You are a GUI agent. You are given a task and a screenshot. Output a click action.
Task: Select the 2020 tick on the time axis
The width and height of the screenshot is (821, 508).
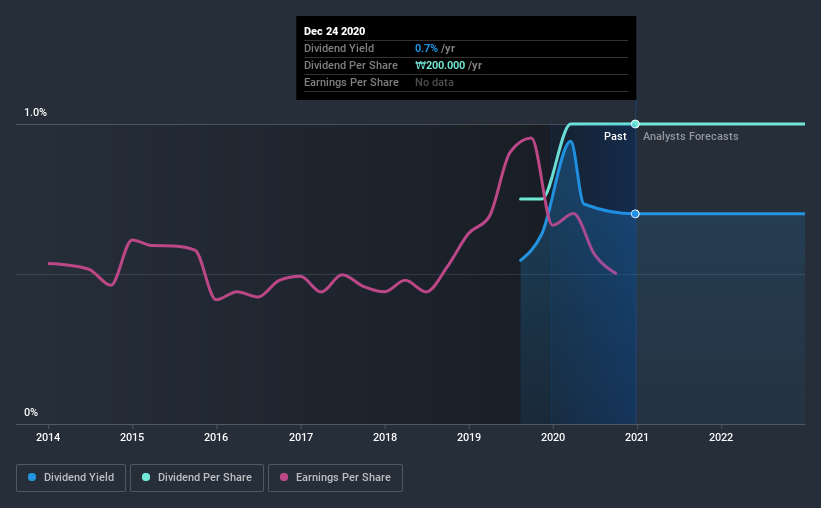(x=553, y=437)
